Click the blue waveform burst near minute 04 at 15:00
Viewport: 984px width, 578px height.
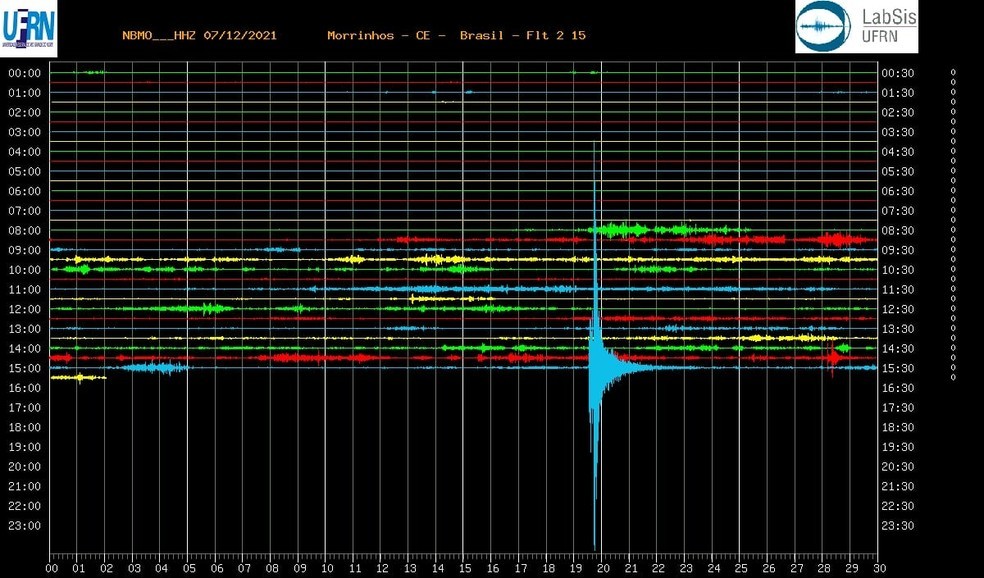coord(157,367)
